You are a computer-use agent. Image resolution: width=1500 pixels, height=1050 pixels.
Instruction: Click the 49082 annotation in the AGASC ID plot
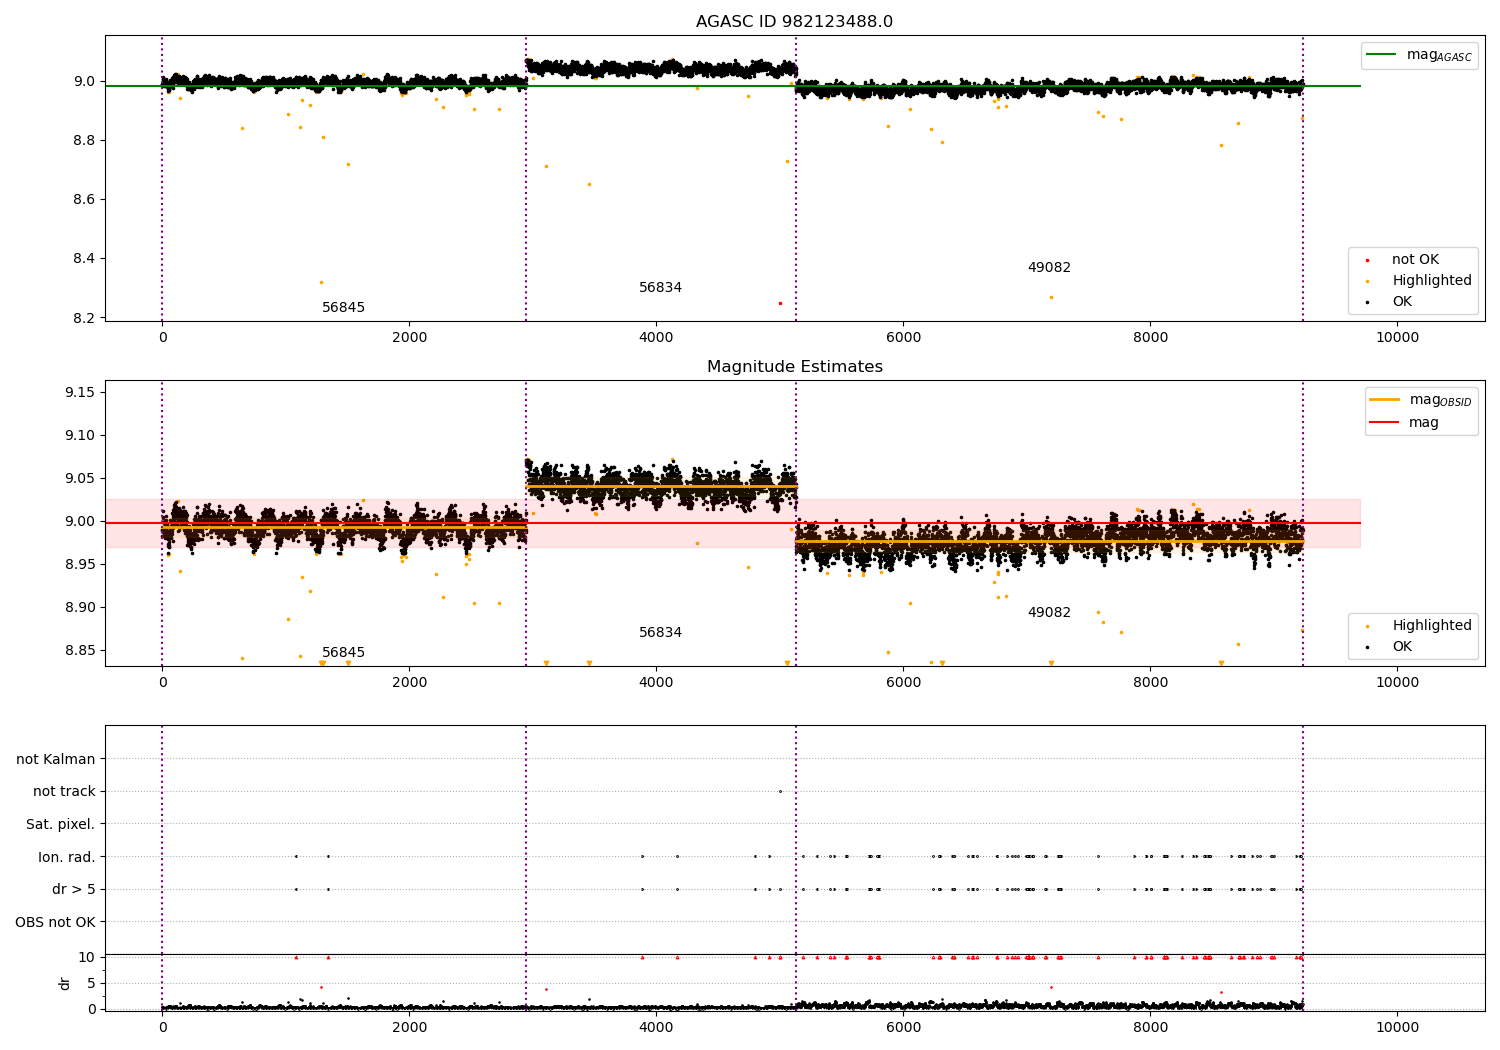coord(1049,268)
